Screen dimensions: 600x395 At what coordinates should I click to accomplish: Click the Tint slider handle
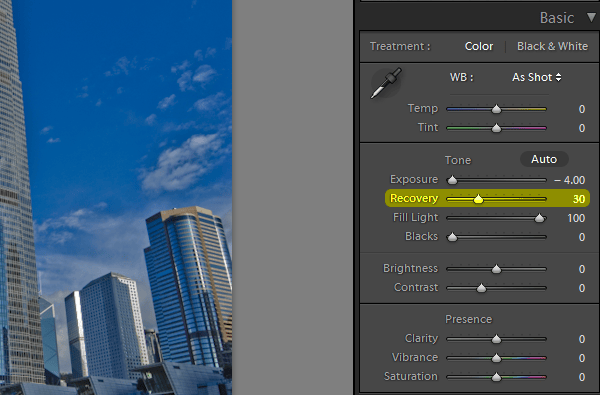pos(496,128)
